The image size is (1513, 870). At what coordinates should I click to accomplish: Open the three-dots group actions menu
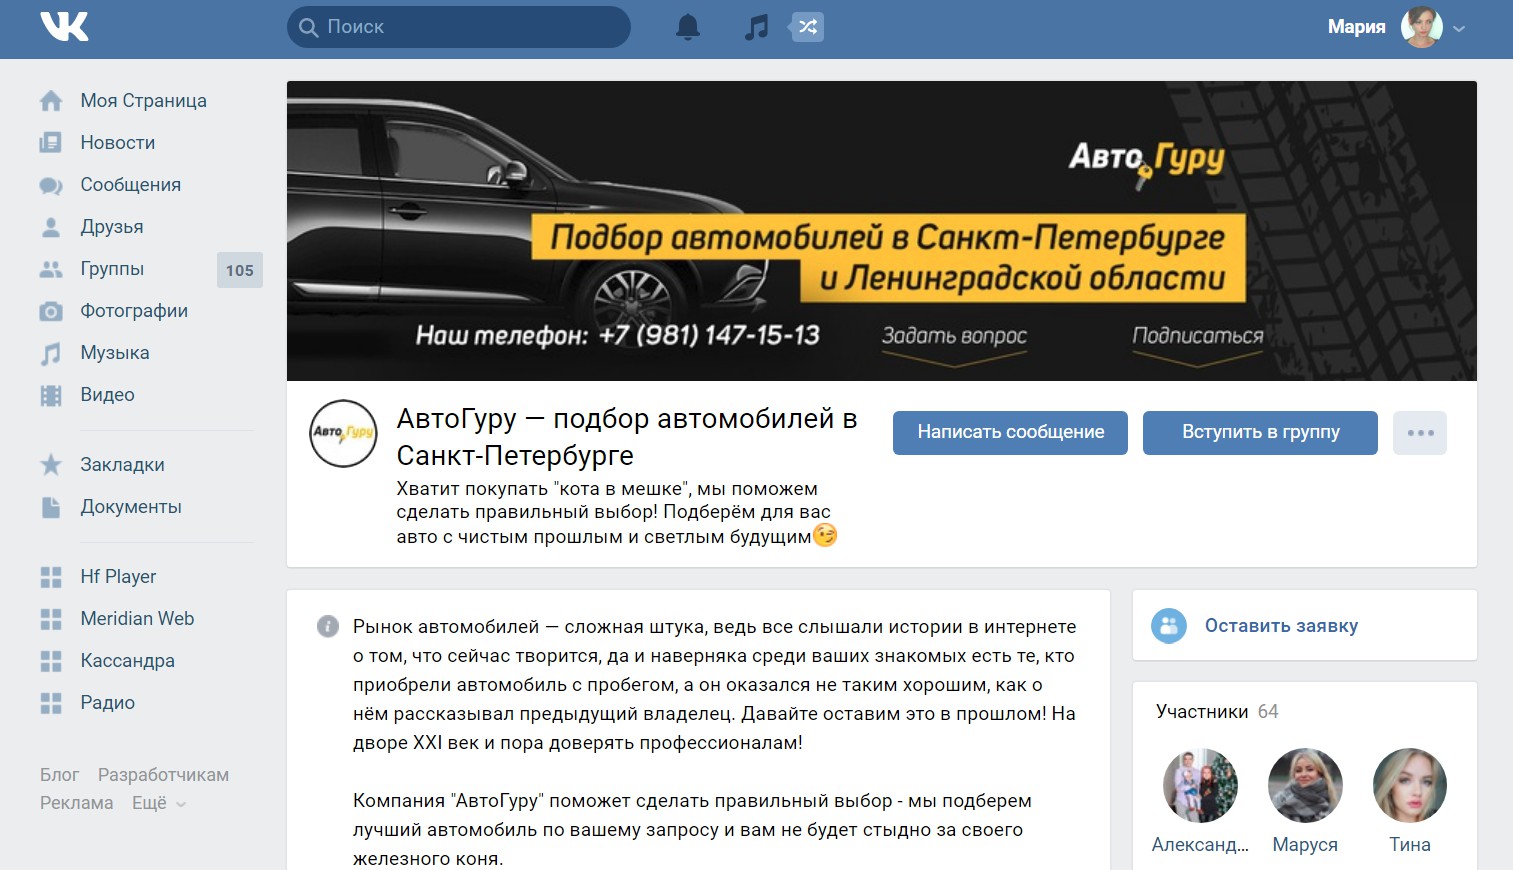1420,433
